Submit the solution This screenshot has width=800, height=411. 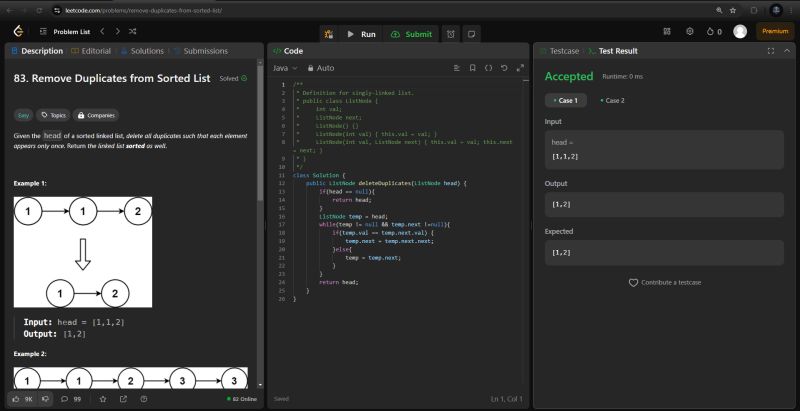(x=411, y=34)
